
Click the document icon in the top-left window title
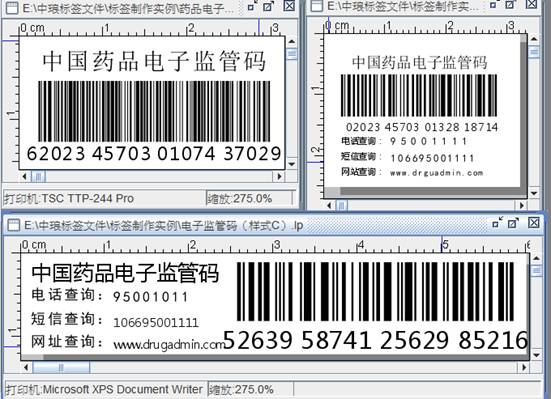pos(13,8)
